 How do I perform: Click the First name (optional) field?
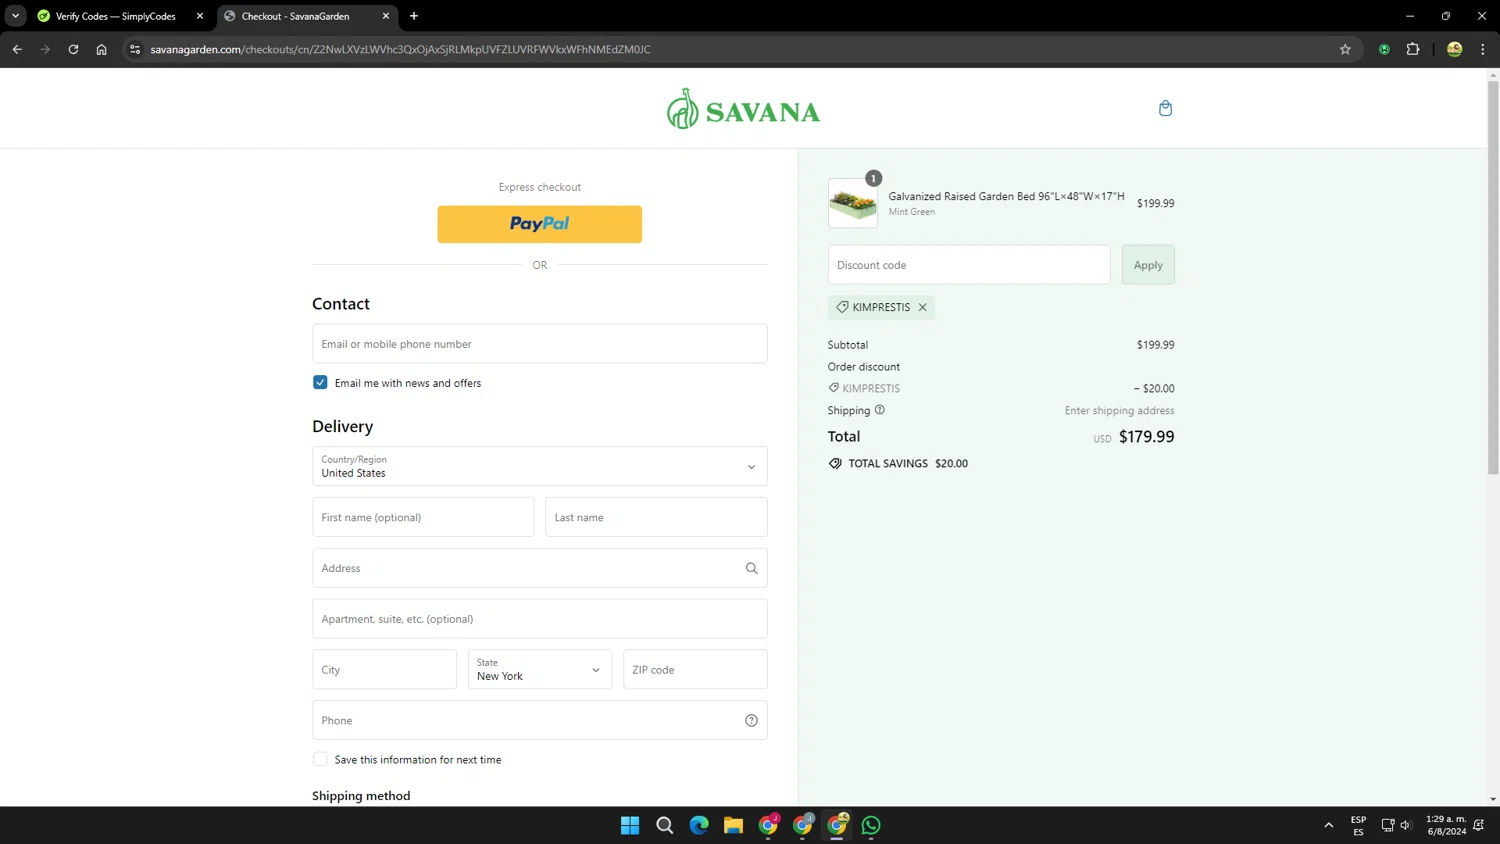pos(423,517)
